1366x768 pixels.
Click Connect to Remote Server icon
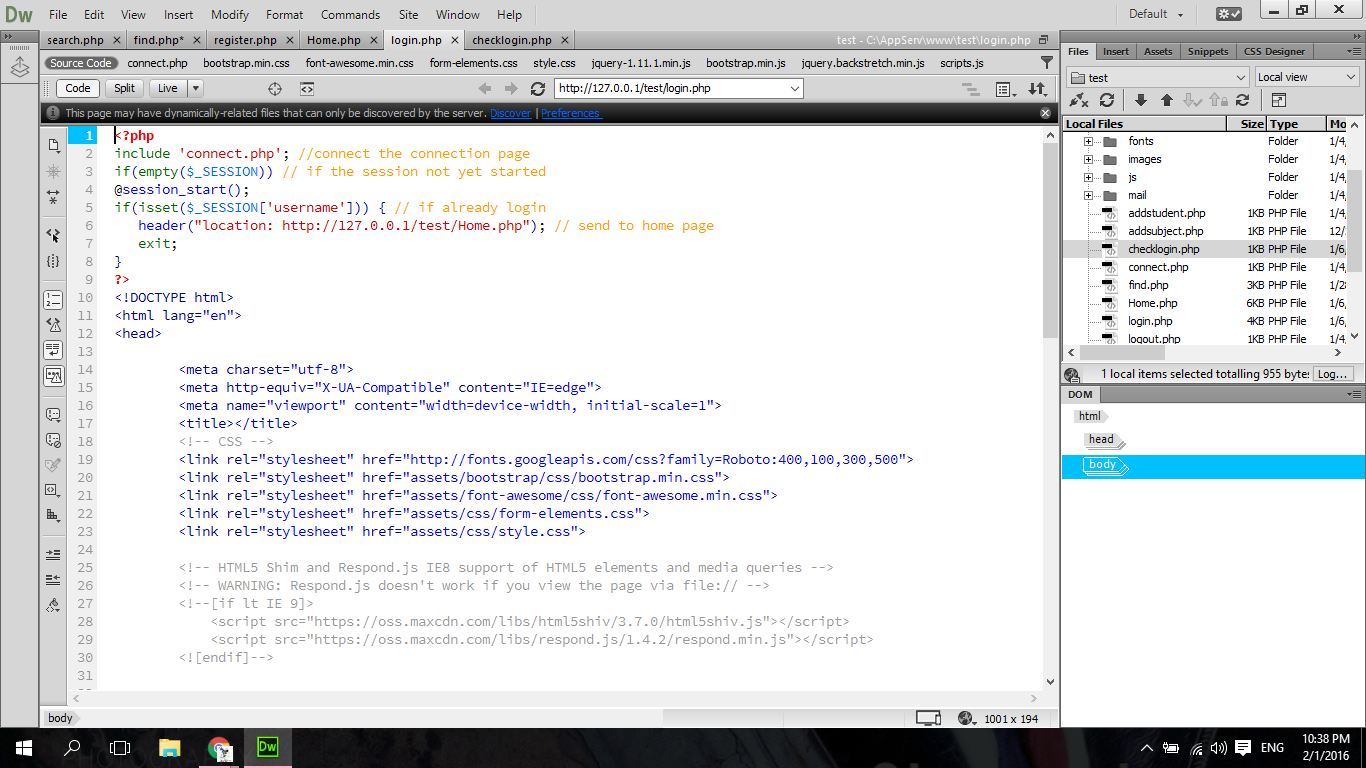1078,100
